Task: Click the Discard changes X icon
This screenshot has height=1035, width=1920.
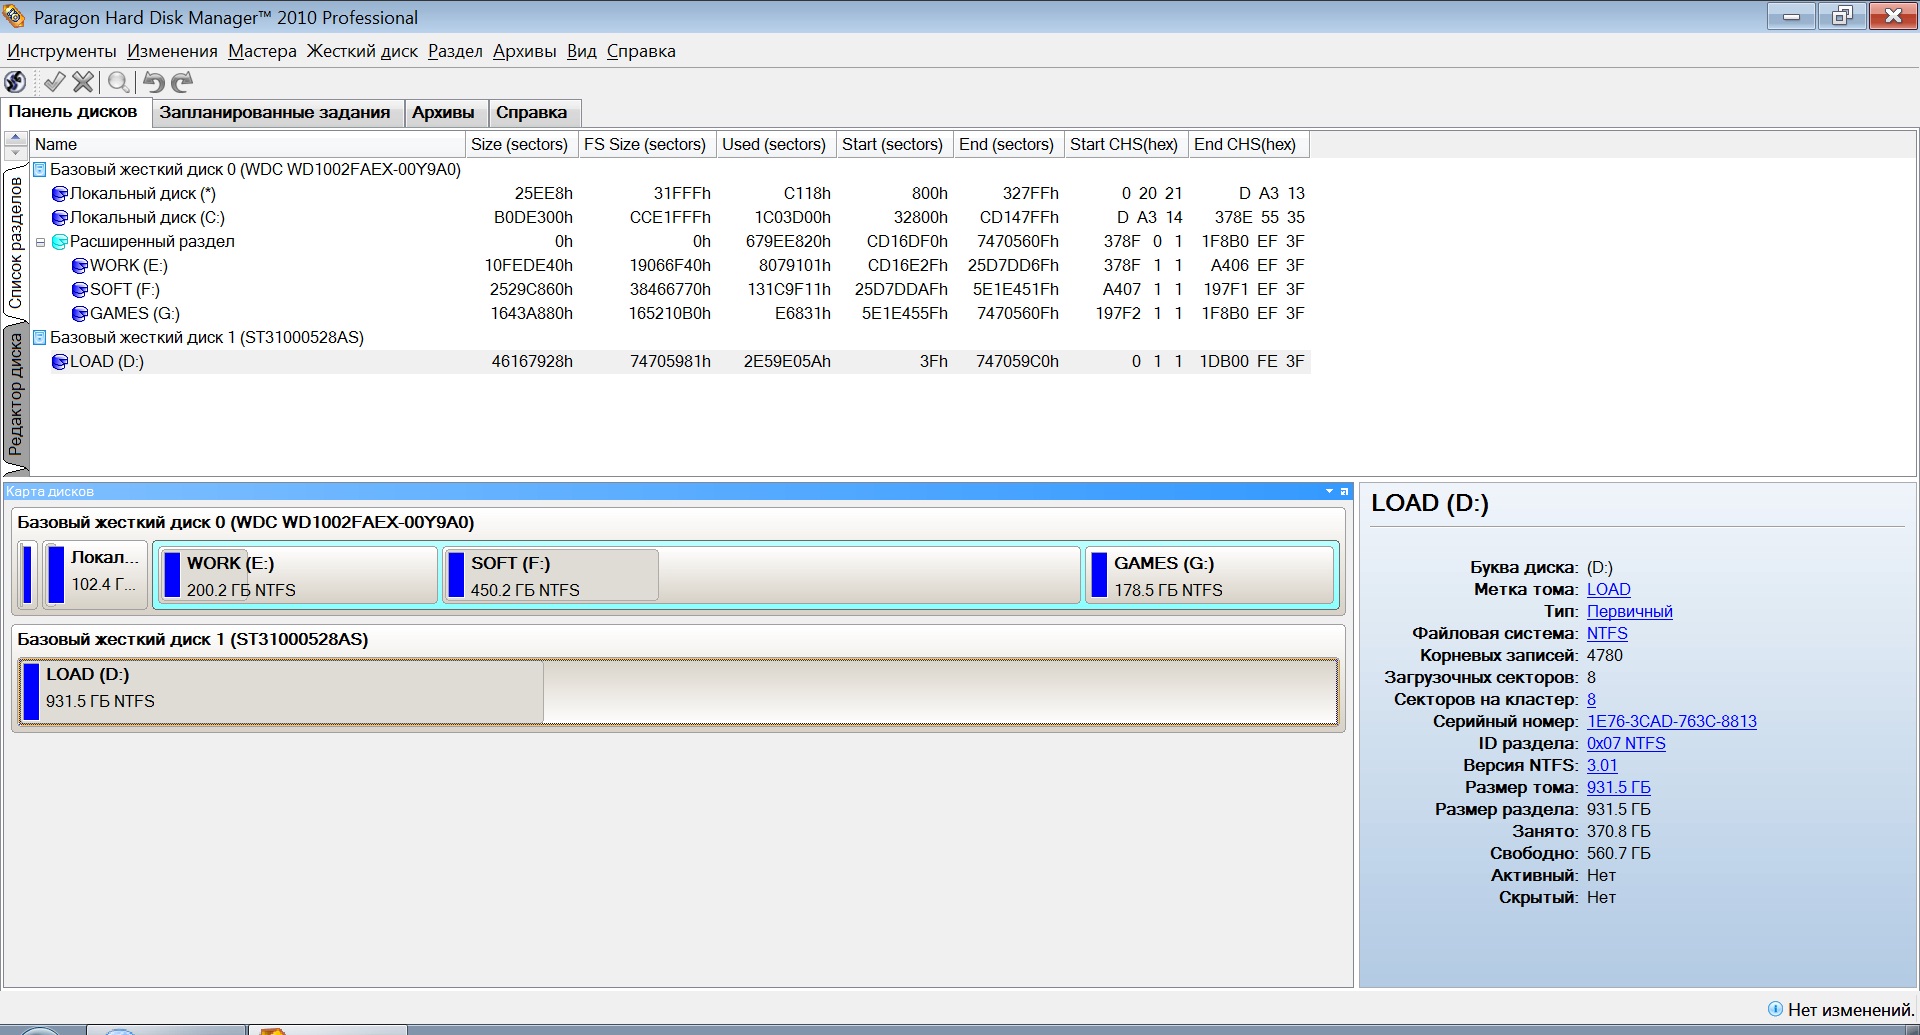Action: click(83, 82)
